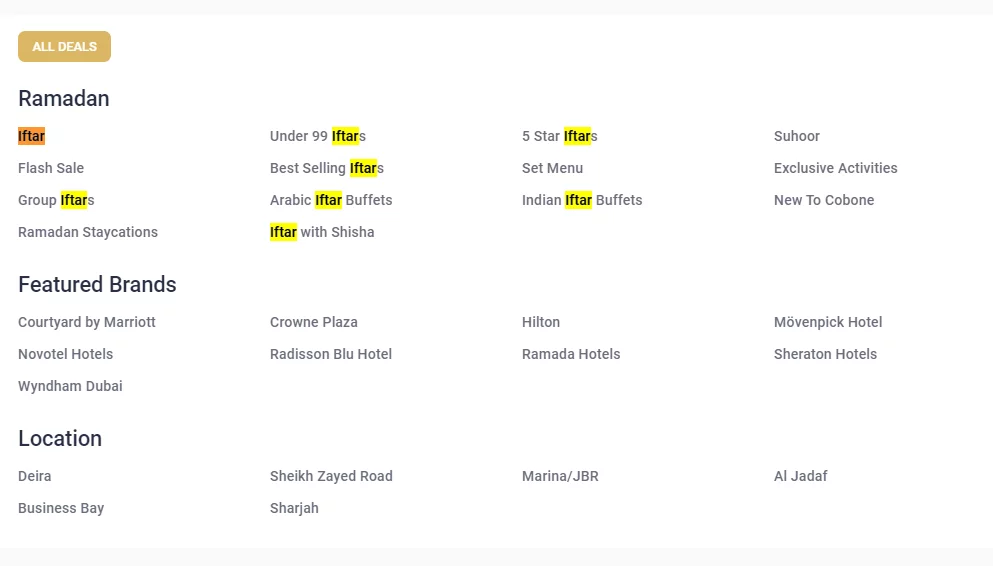View Radisson Blu Hotel deals

pos(331,355)
